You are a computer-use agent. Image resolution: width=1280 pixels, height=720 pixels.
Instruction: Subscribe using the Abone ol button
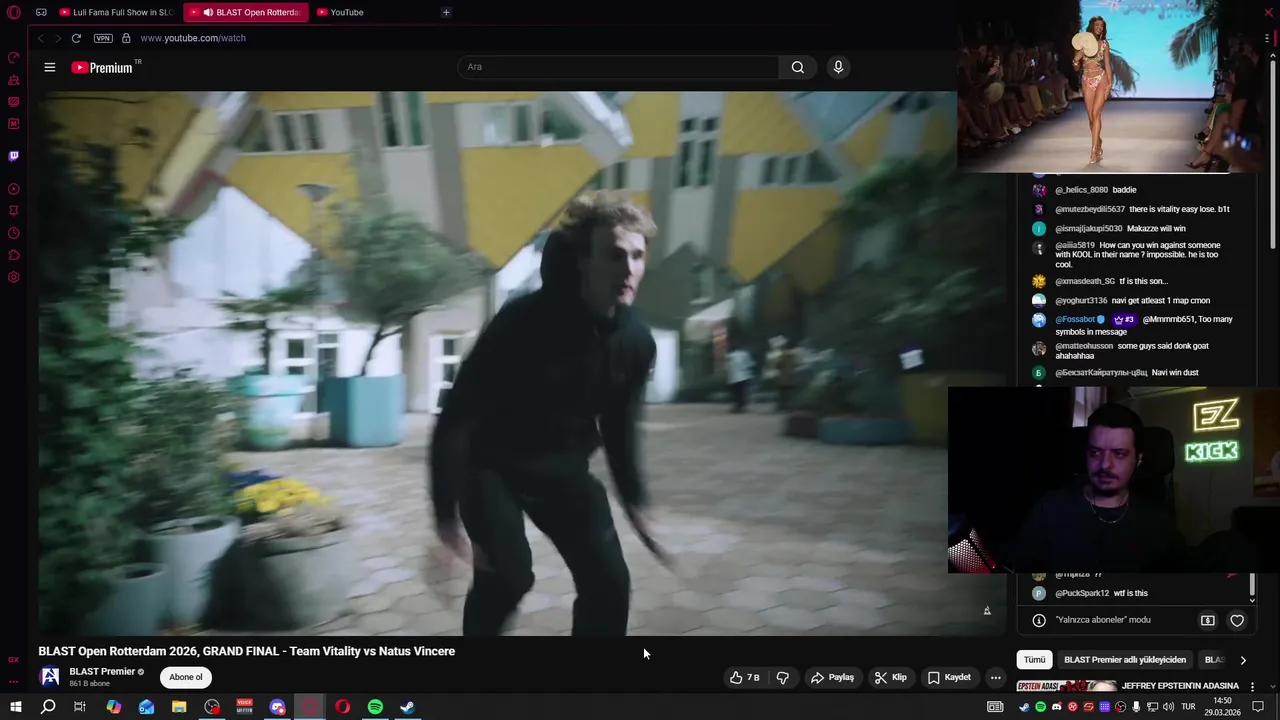click(186, 677)
